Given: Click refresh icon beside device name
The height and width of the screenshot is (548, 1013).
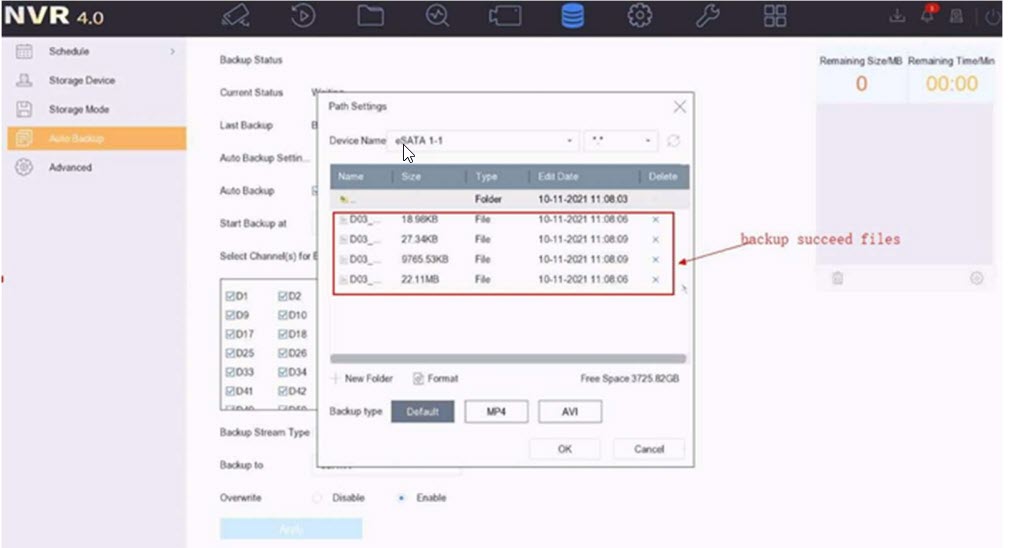Looking at the screenshot, I should point(674,141).
